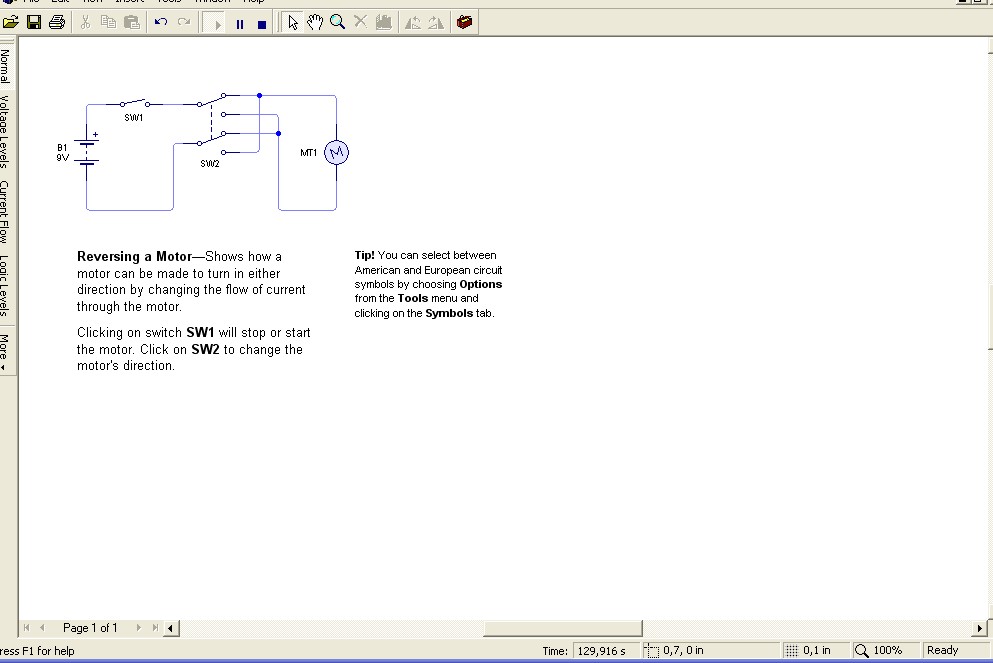The height and width of the screenshot is (663, 993).
Task: Run the simulation with the Play button
Action: tap(217, 24)
